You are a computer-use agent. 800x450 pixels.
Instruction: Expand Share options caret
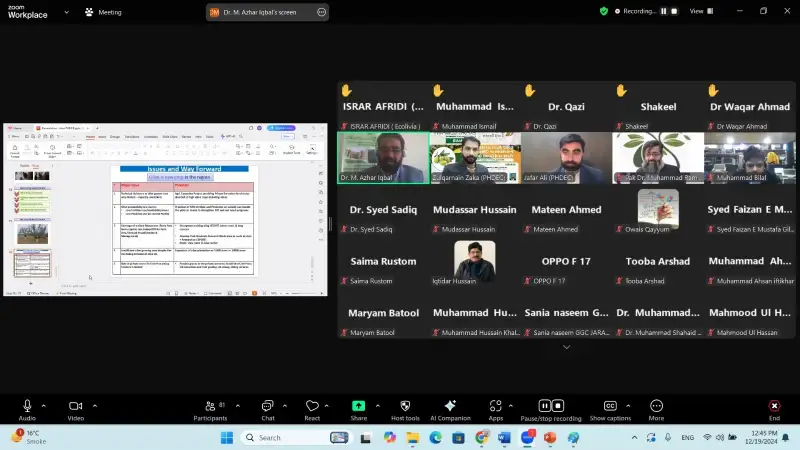(378, 406)
